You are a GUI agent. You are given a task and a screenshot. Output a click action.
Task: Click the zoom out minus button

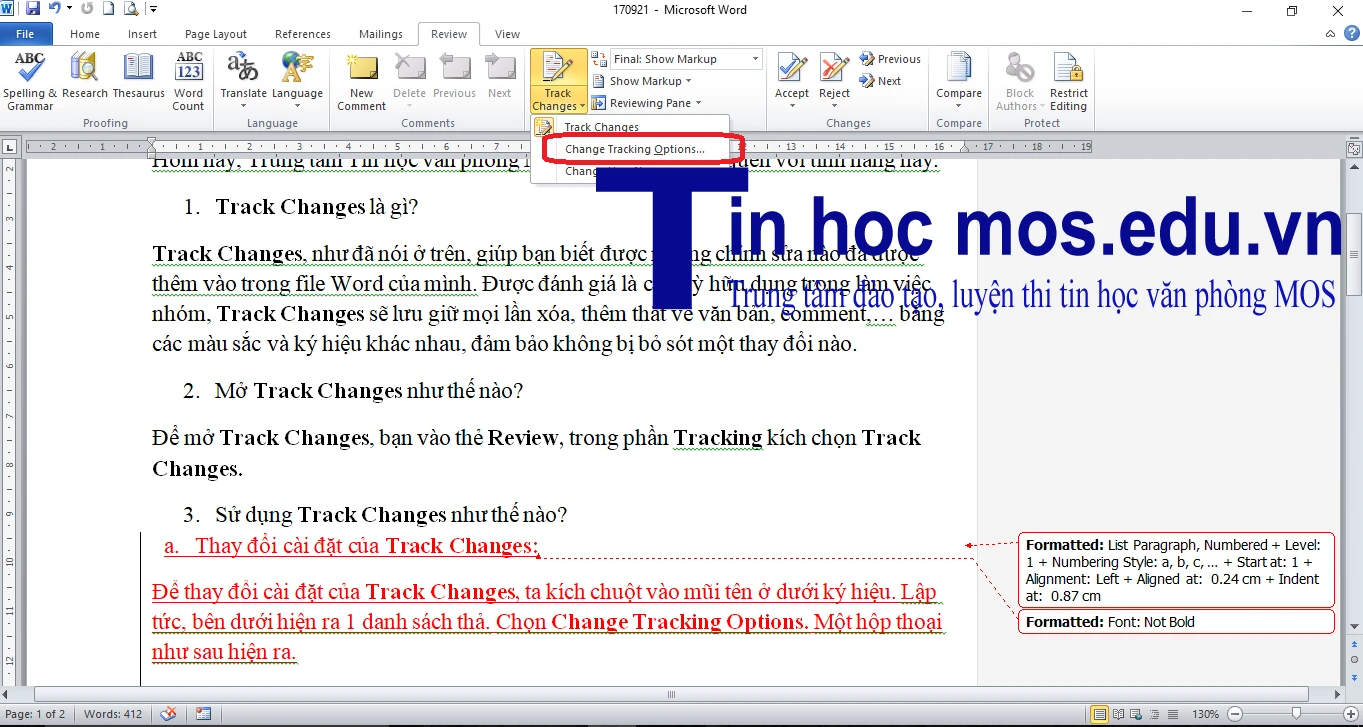(1235, 714)
